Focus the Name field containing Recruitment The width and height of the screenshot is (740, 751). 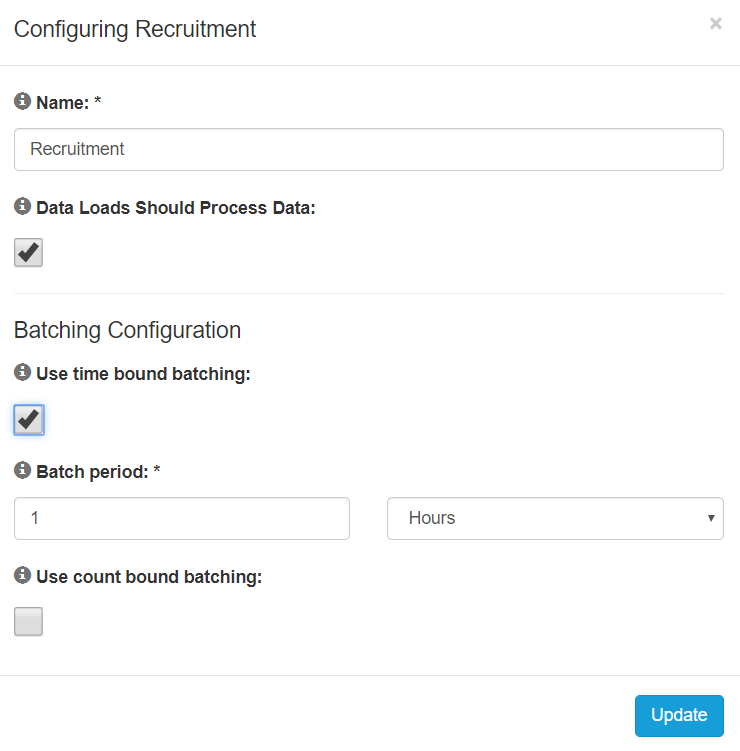coord(369,149)
